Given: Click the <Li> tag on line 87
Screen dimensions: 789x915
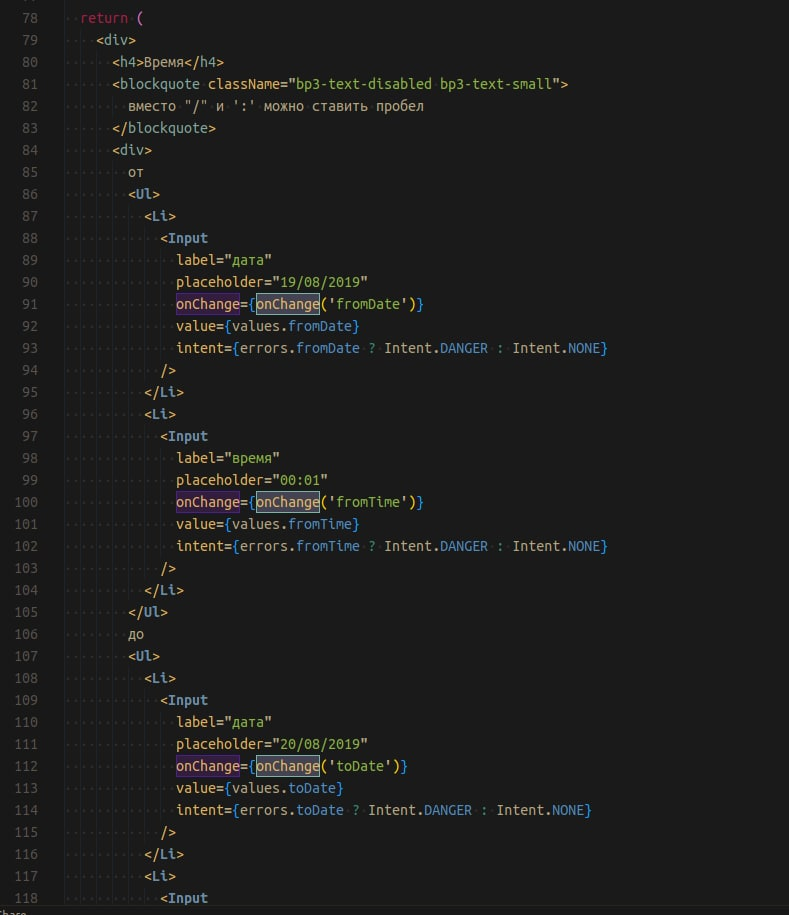Looking at the screenshot, I should click(x=160, y=216).
